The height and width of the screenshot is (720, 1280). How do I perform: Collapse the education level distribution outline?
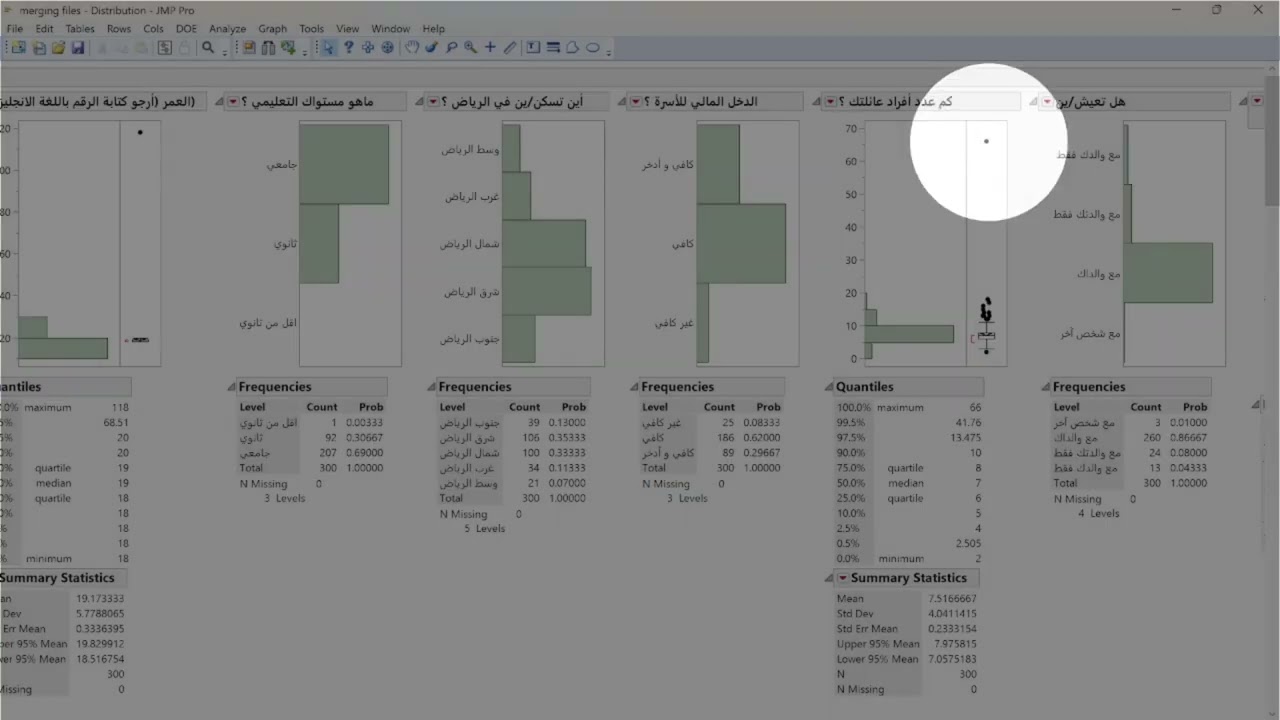point(220,101)
